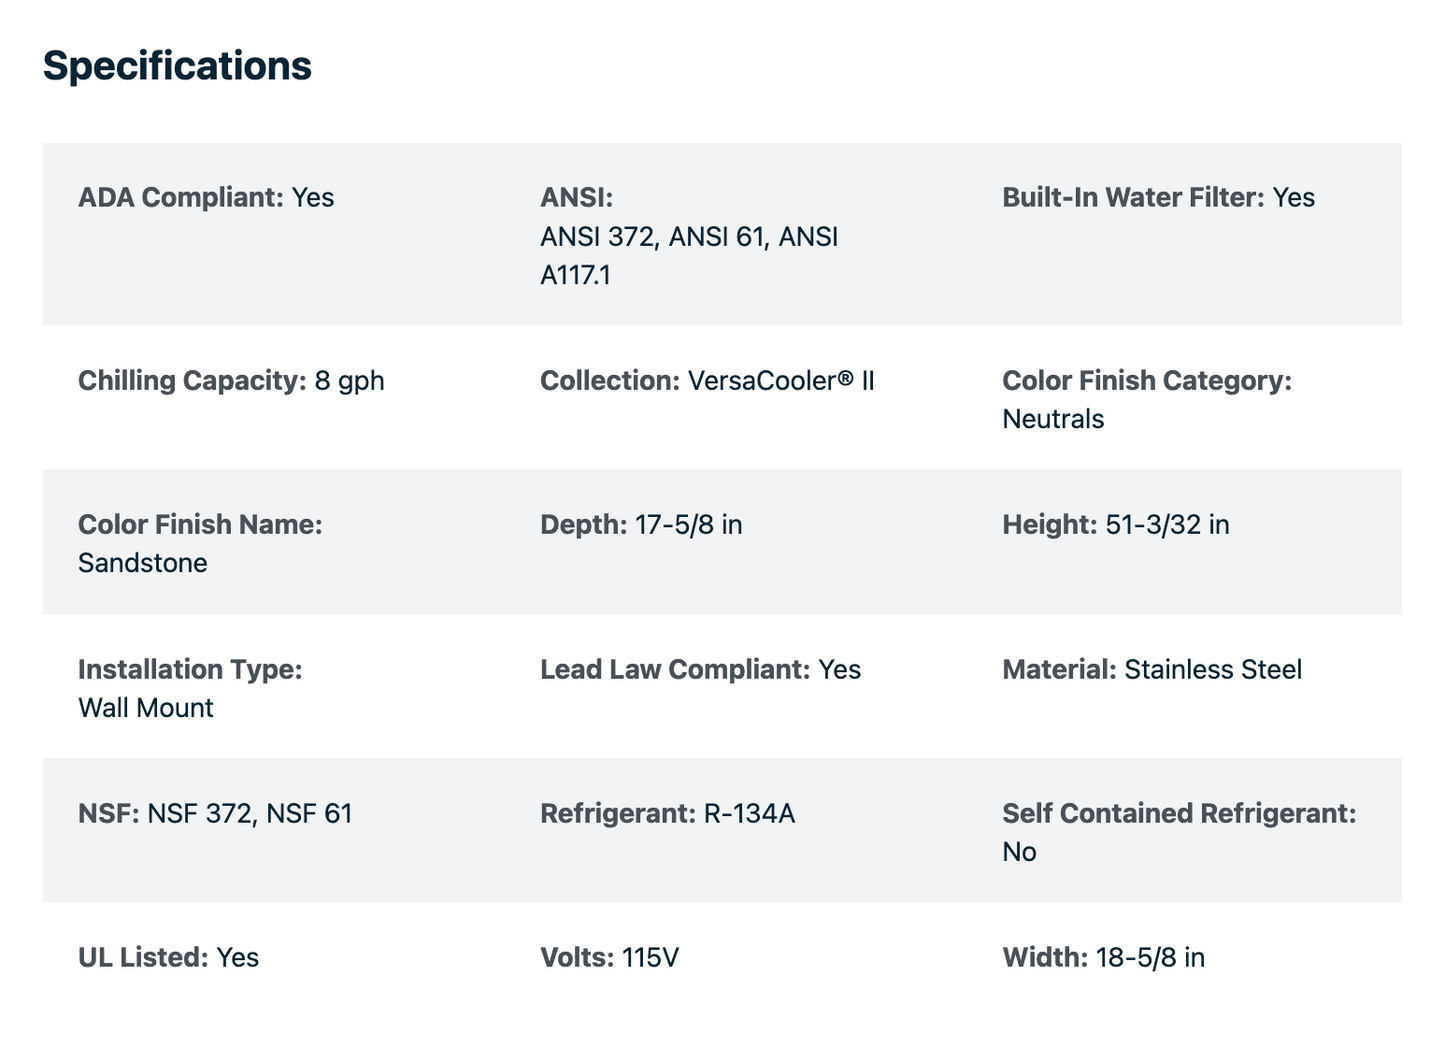Click the Lead Law Compliant entry
The width and height of the screenshot is (1445, 1062).
700,669
